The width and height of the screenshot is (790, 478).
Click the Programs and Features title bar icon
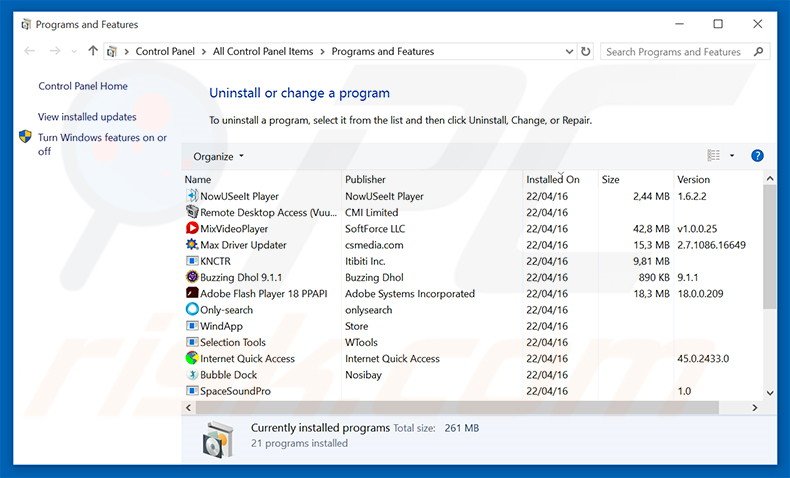point(26,24)
